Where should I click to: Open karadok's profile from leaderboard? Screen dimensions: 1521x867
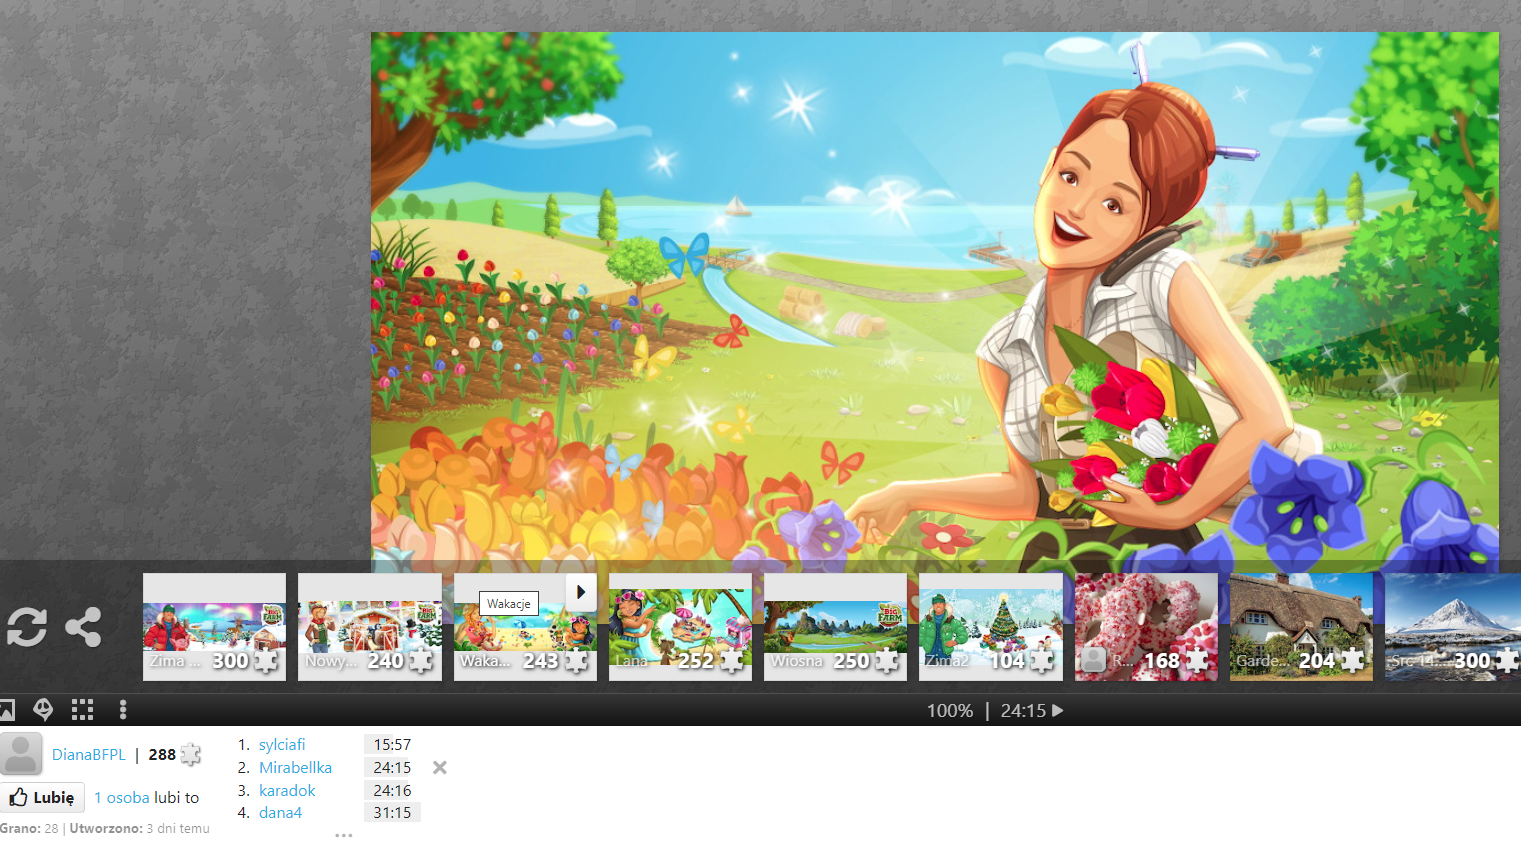tap(287, 791)
